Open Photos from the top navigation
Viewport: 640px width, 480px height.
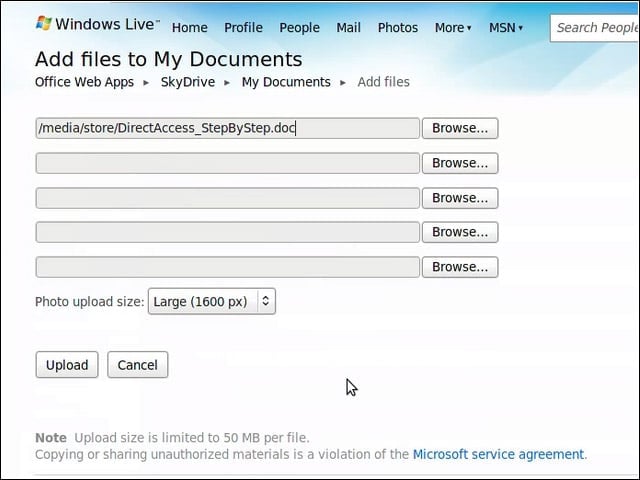398,27
